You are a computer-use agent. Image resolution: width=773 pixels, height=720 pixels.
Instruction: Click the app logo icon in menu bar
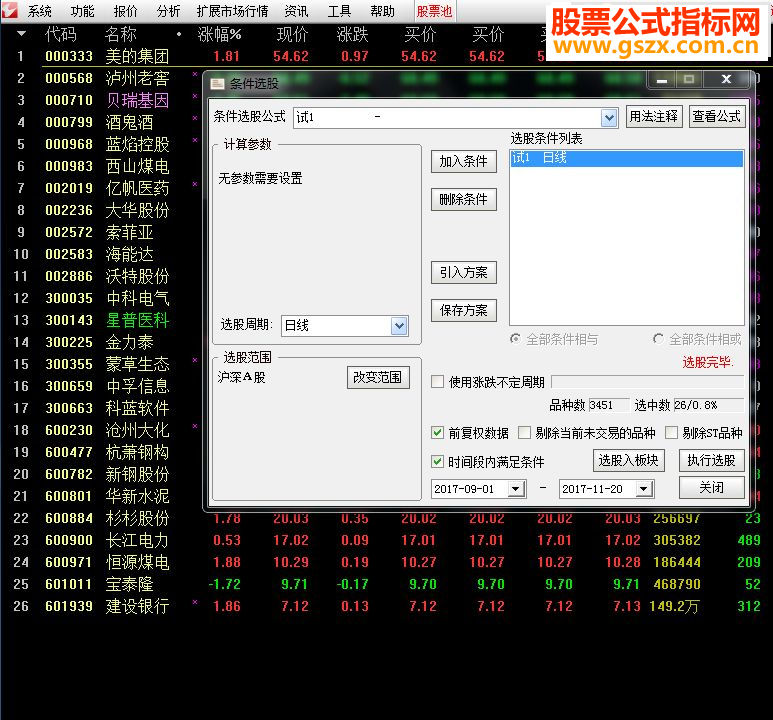[x=9, y=10]
